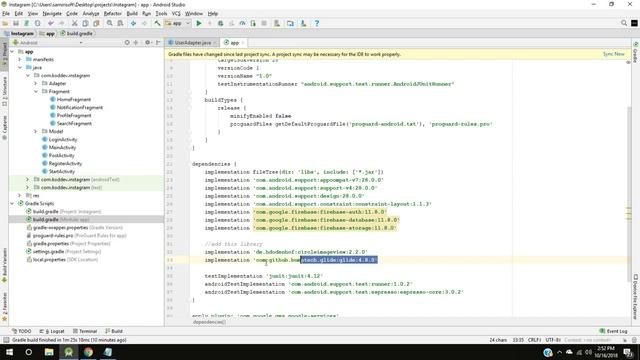This screenshot has width=640, height=360.
Task: Click the CRLF line separator status item
Action: point(534,340)
